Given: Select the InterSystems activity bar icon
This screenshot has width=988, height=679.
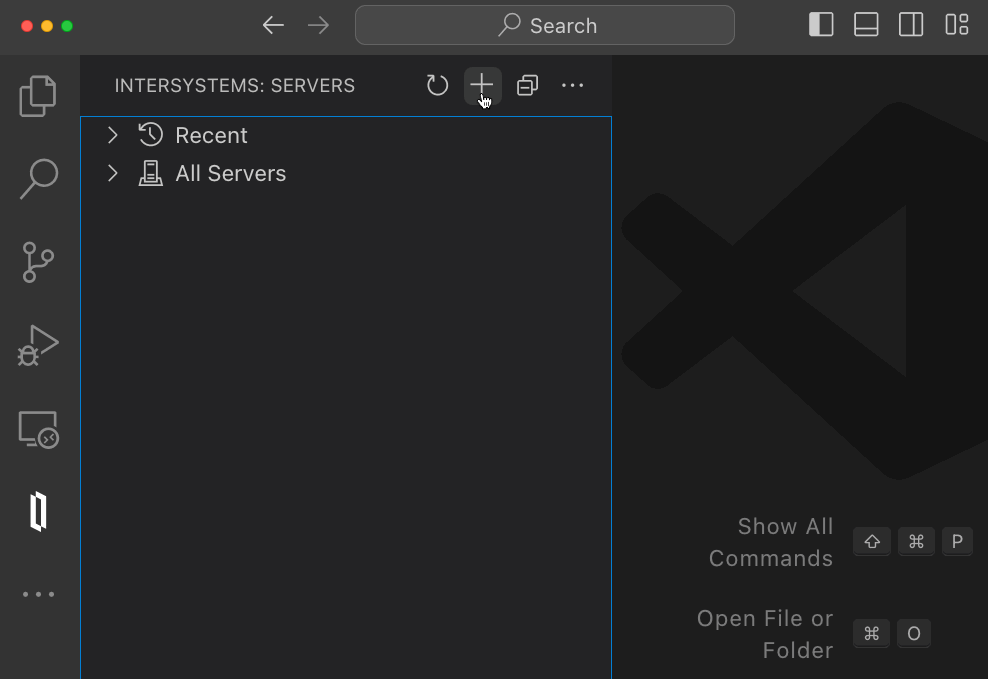Looking at the screenshot, I should 38,511.
